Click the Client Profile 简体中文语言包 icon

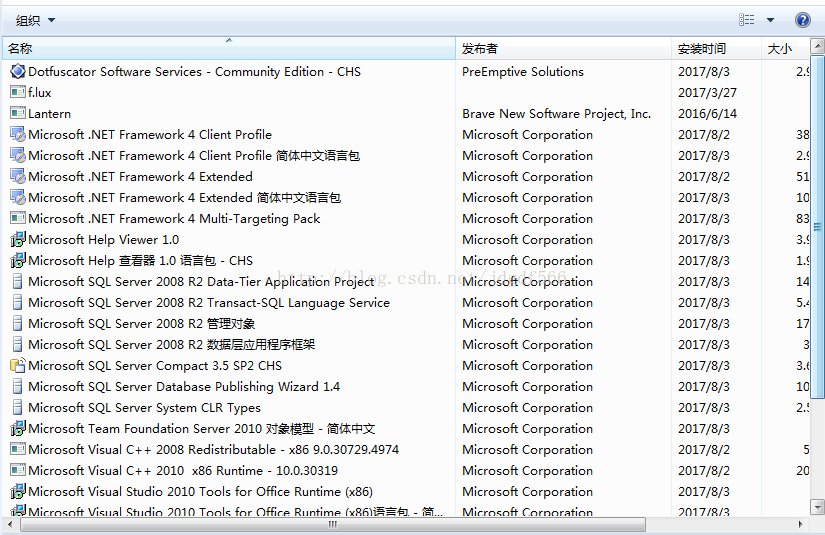pyautogui.click(x=18, y=155)
